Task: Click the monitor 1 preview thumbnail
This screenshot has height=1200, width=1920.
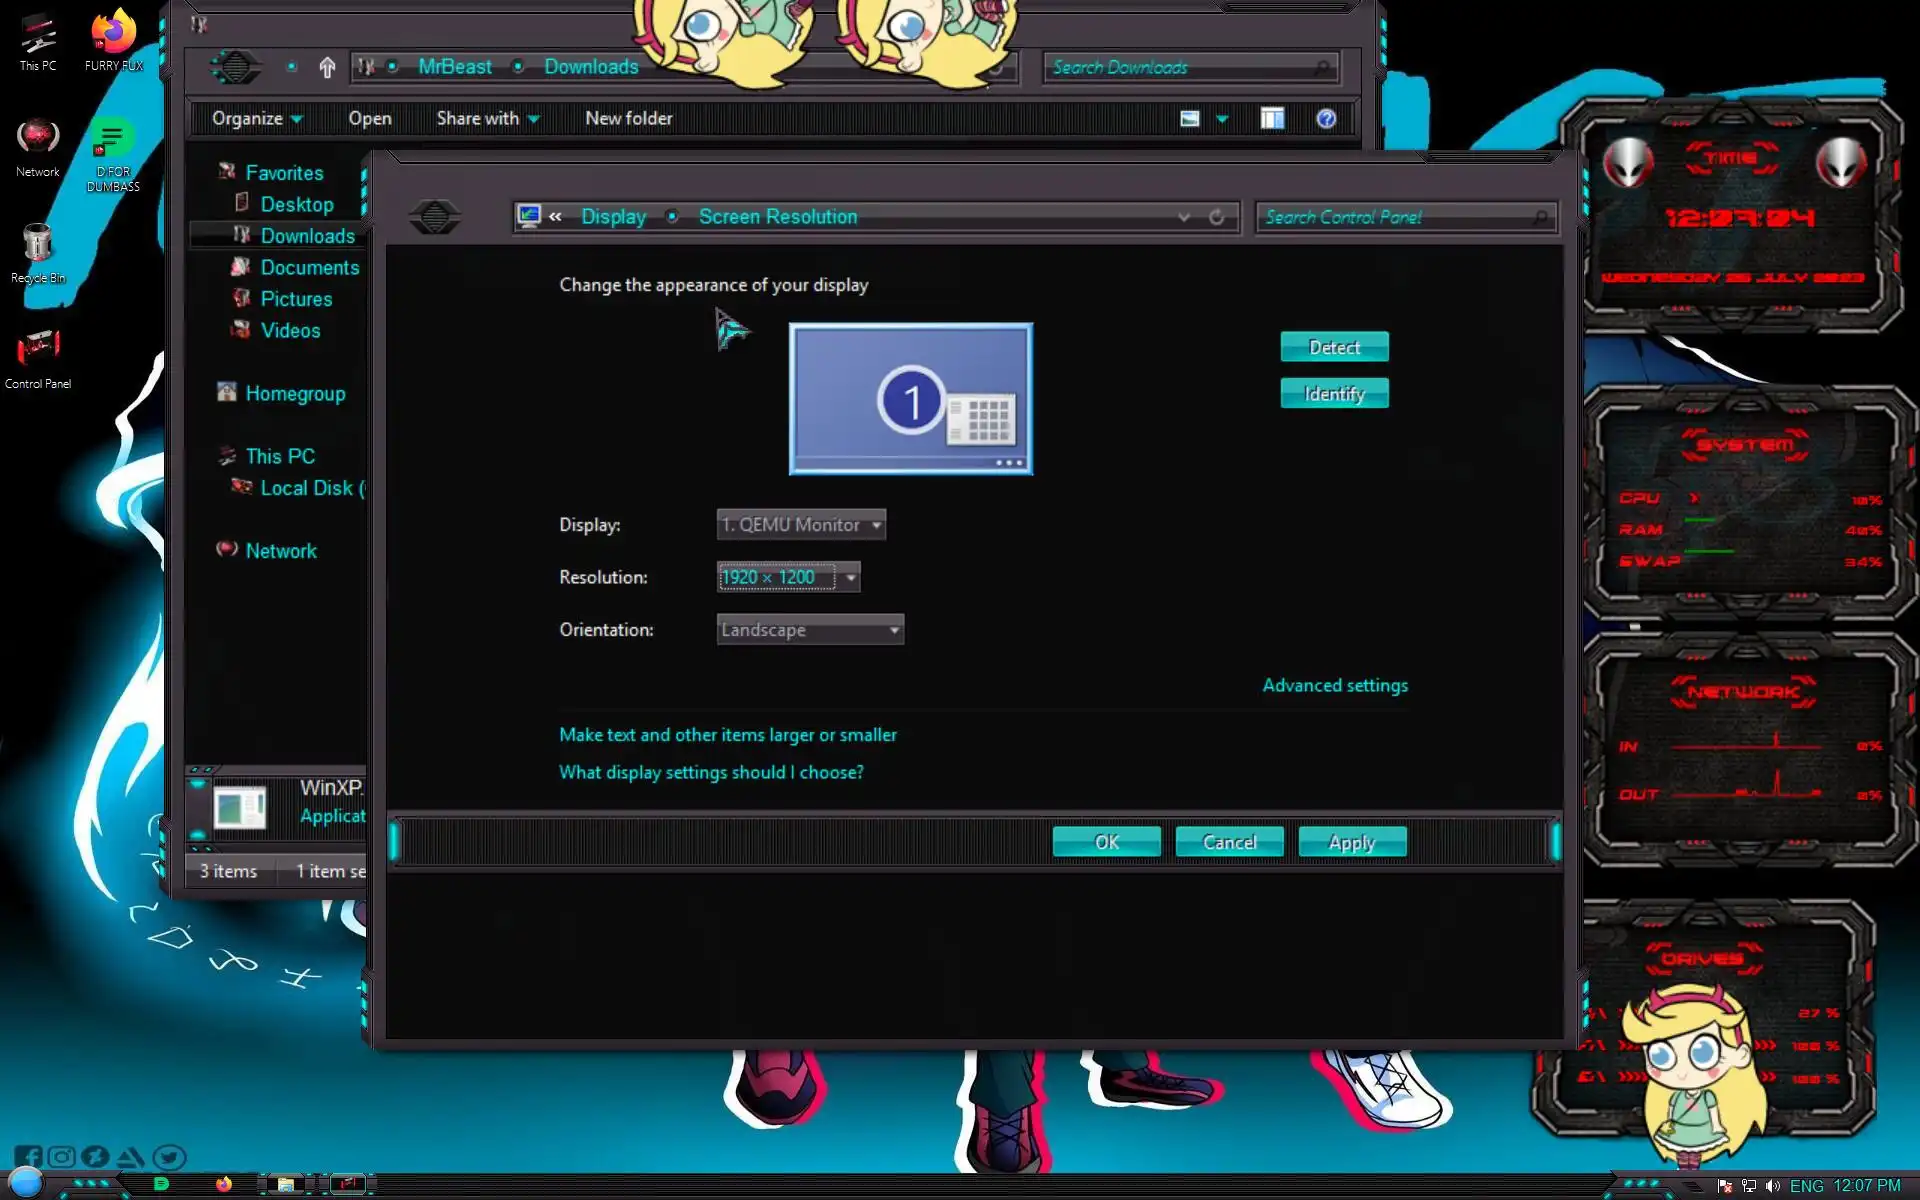Action: (910, 398)
